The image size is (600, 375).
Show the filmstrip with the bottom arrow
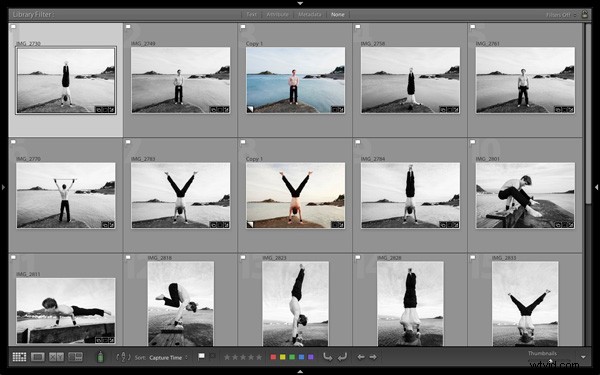point(300,372)
